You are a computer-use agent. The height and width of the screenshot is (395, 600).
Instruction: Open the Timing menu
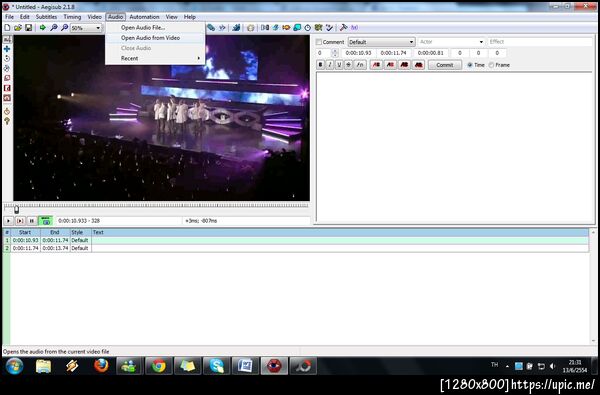72,17
